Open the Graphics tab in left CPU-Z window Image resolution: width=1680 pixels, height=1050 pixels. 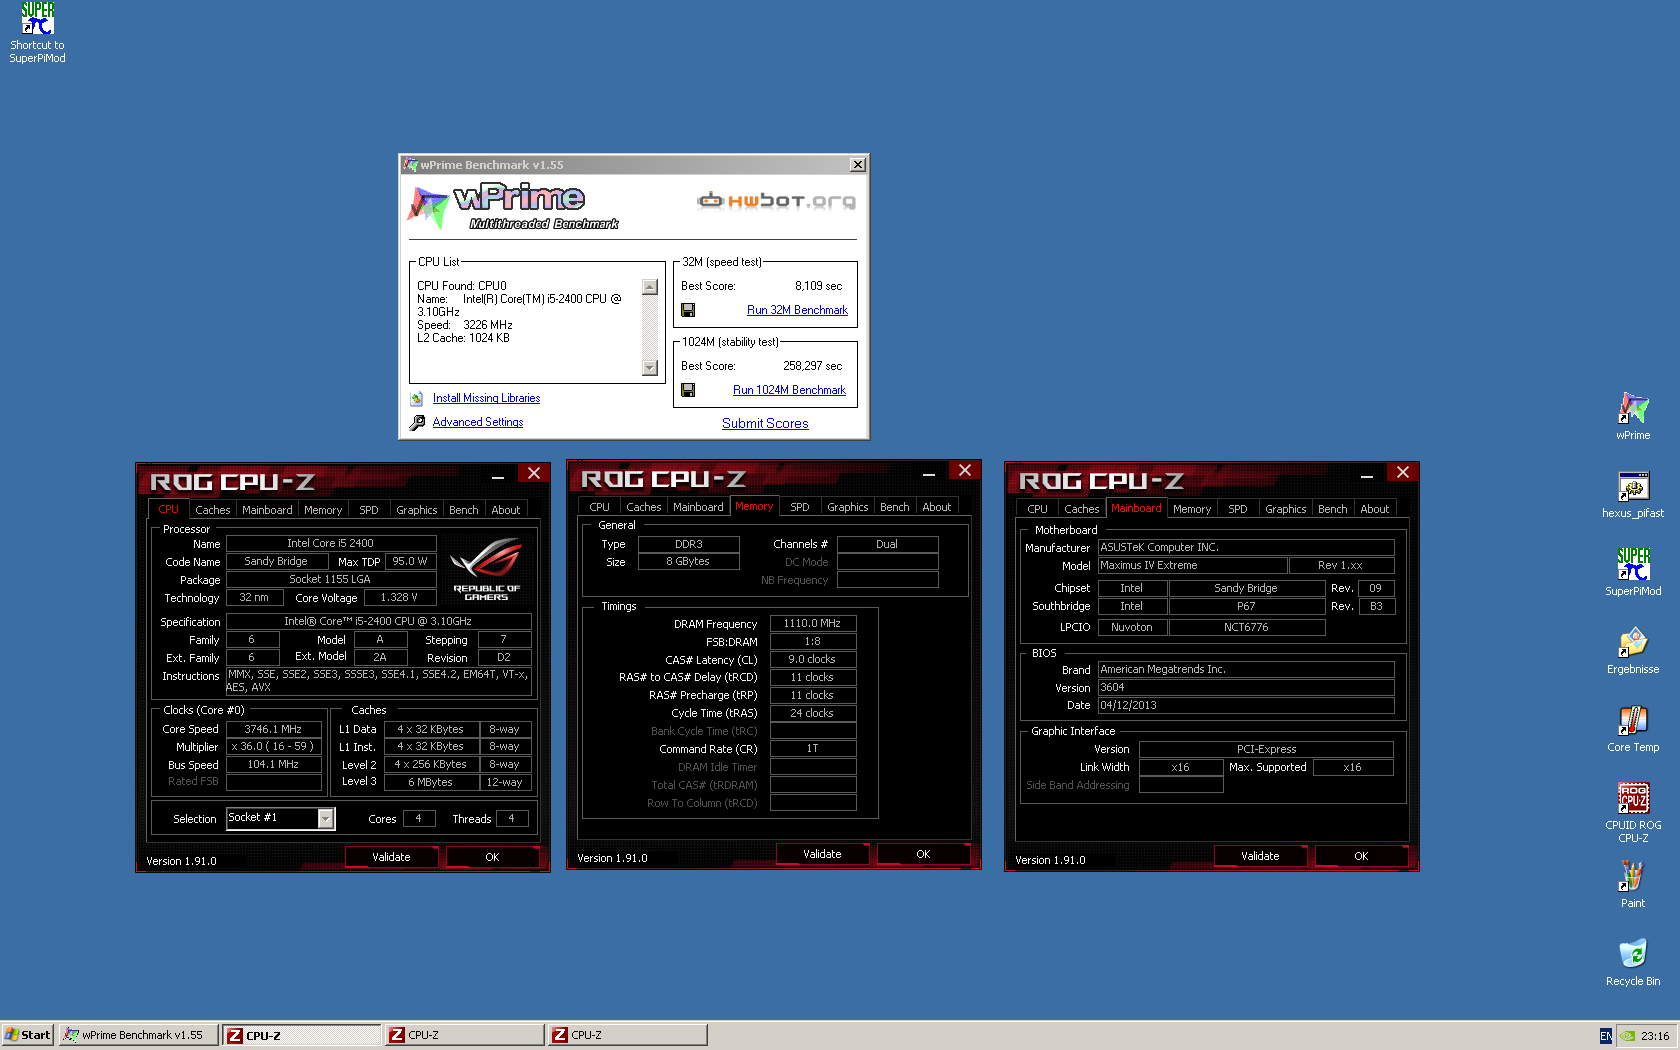417,510
